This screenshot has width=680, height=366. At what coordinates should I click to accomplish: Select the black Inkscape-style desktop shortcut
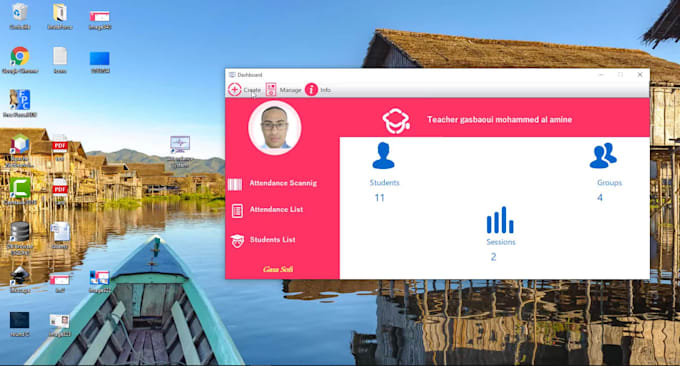[20, 279]
